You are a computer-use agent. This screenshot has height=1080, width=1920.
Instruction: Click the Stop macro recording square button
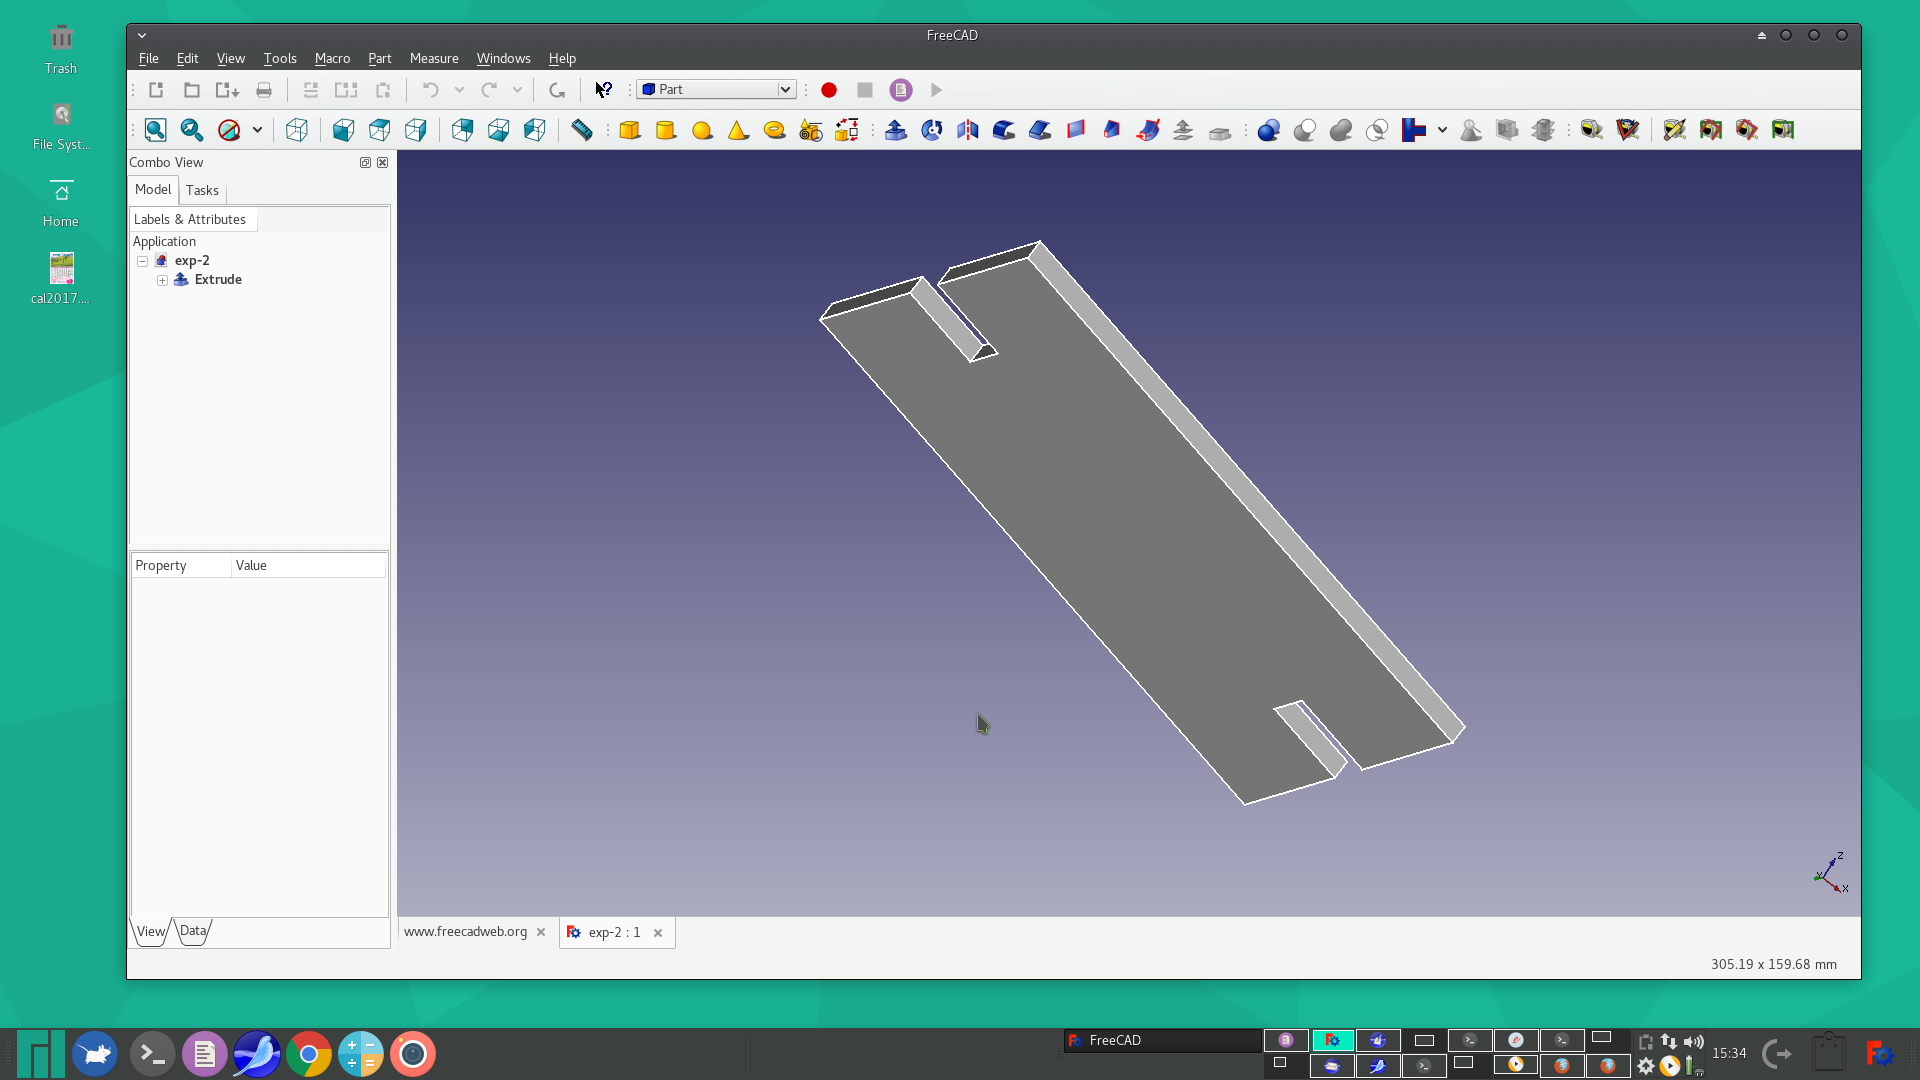coord(865,90)
